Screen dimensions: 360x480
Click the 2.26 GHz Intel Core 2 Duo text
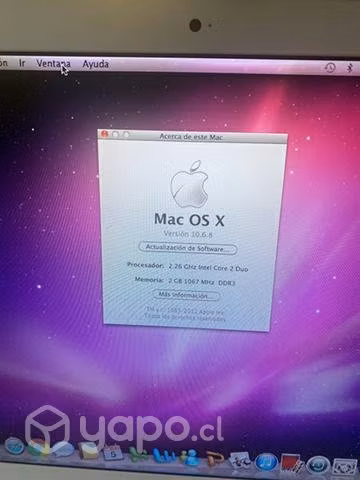click(x=208, y=267)
